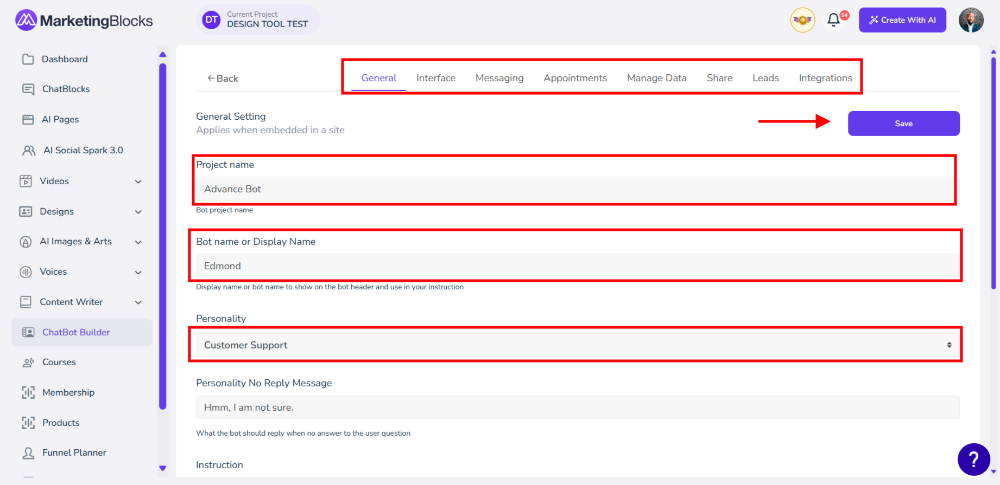
Task: Go to the Manage Data tab
Action: point(657,78)
